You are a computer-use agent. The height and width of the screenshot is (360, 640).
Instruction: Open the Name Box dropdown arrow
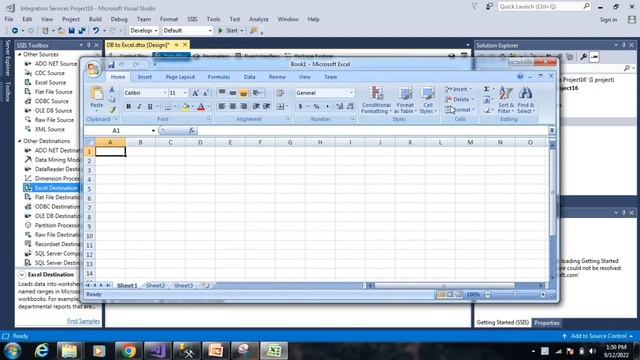(x=153, y=131)
